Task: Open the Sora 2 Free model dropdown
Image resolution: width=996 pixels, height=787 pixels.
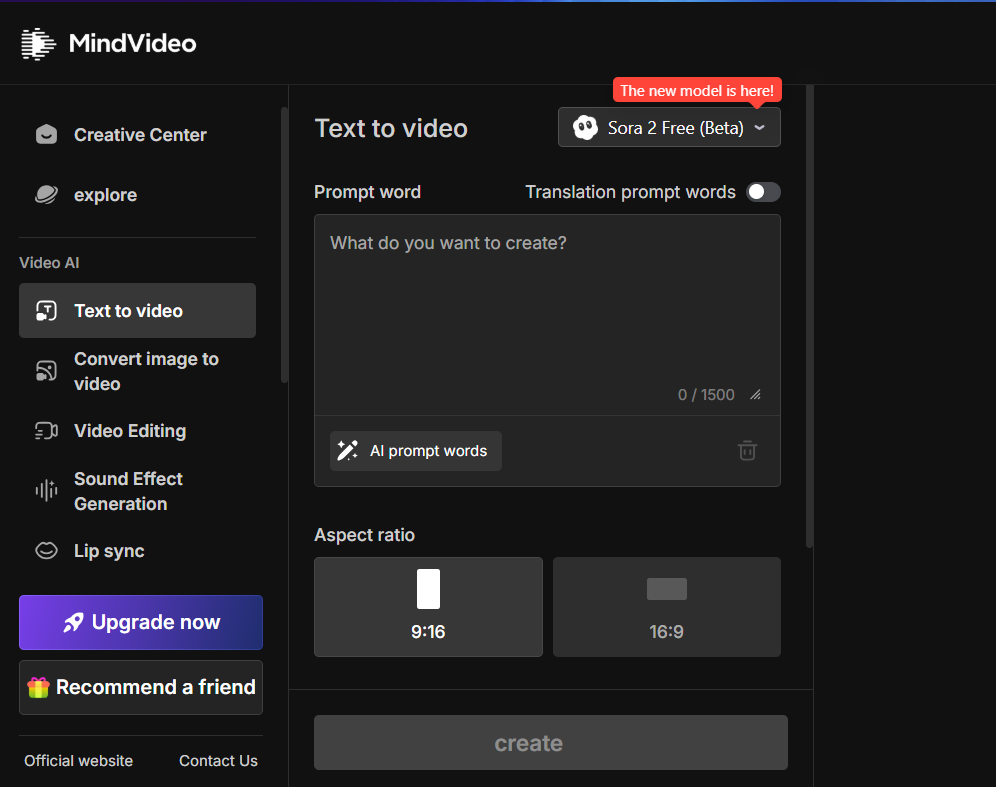Action: [x=669, y=128]
